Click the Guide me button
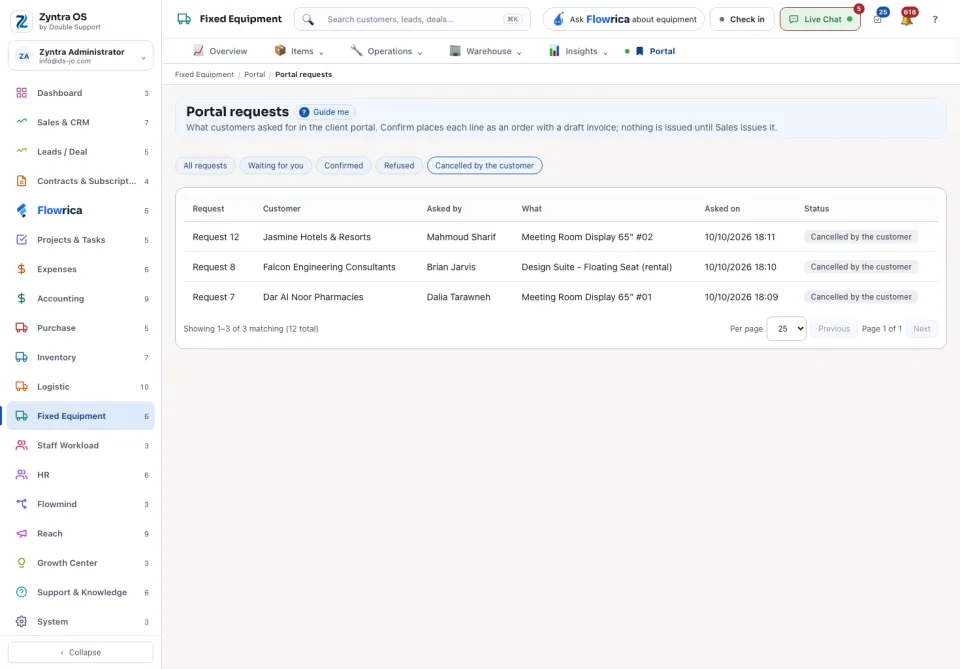960x669 pixels. [325, 112]
